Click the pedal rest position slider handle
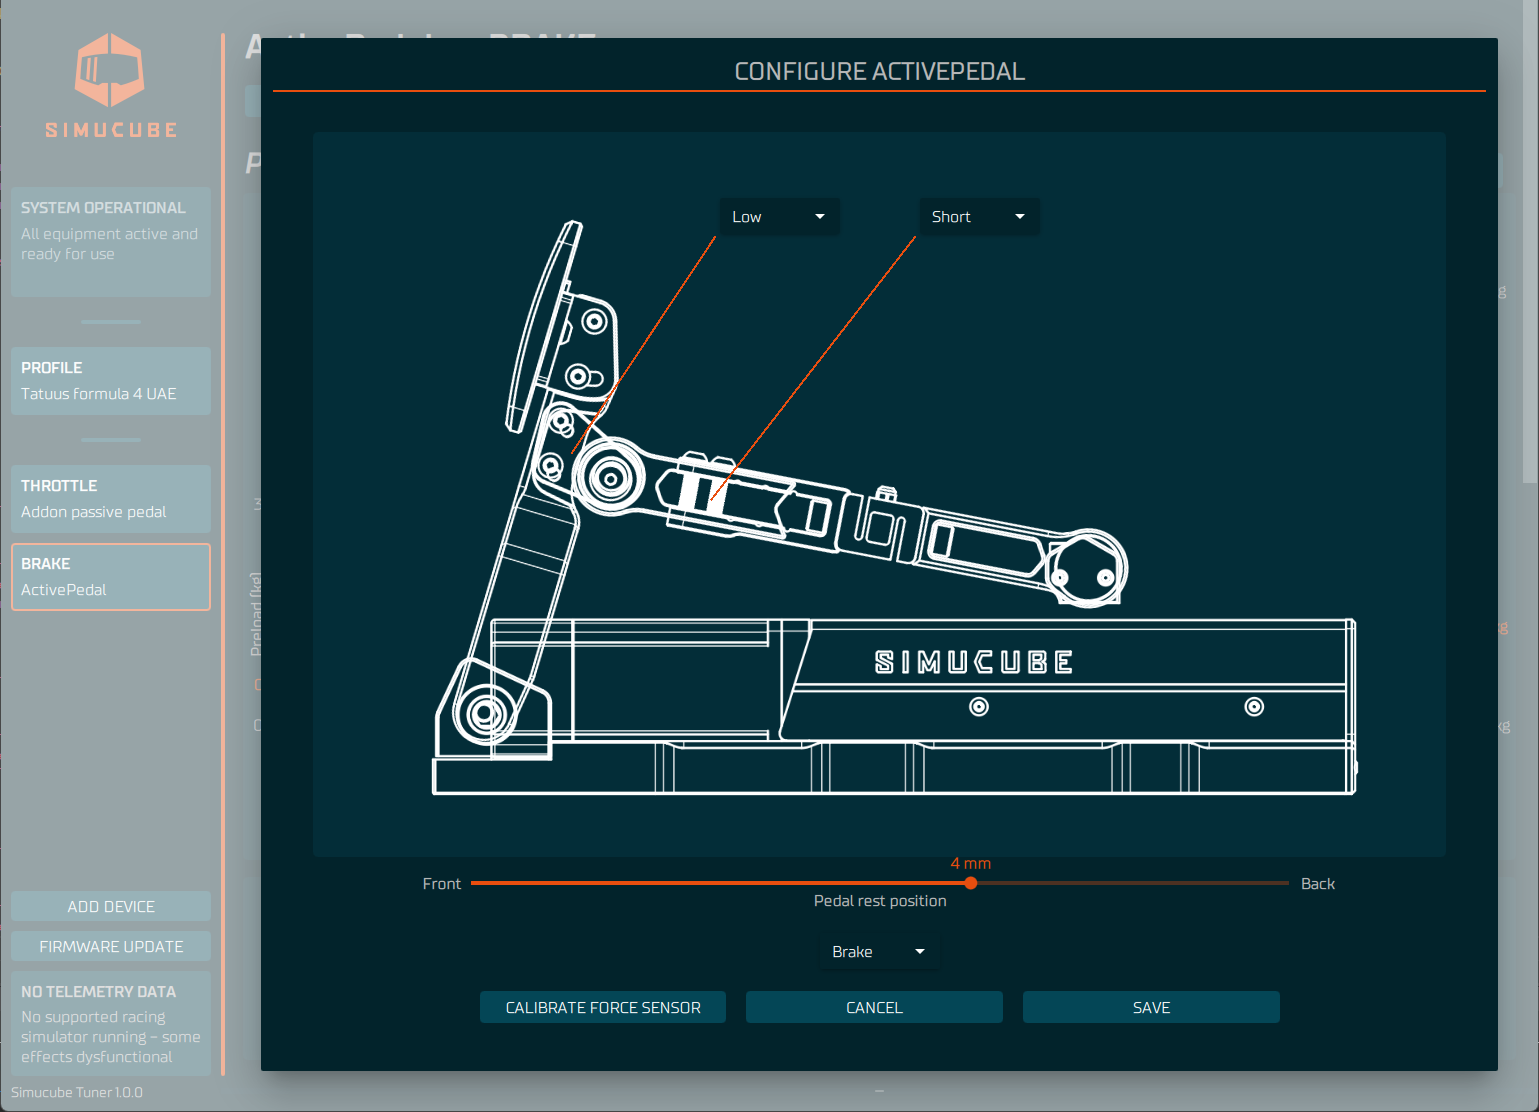This screenshot has width=1539, height=1112. click(971, 883)
